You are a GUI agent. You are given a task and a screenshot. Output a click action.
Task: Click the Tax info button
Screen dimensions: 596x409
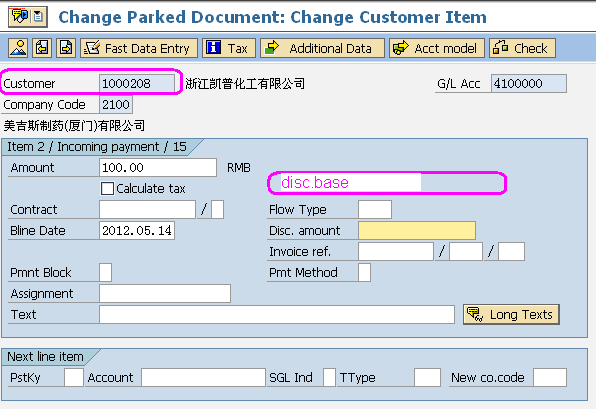(x=229, y=48)
